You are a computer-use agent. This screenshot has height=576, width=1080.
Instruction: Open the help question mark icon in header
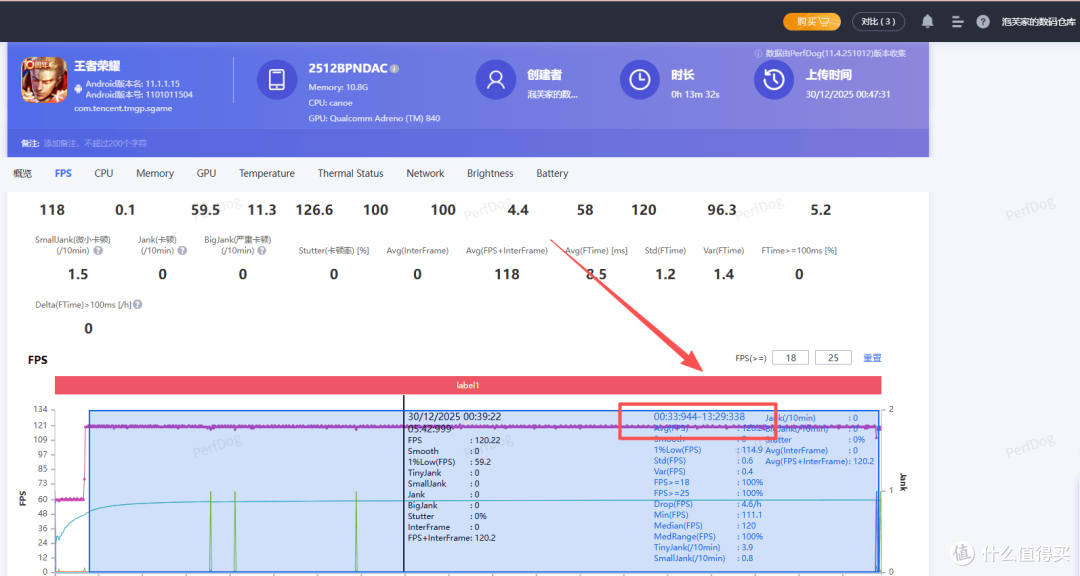(x=983, y=21)
